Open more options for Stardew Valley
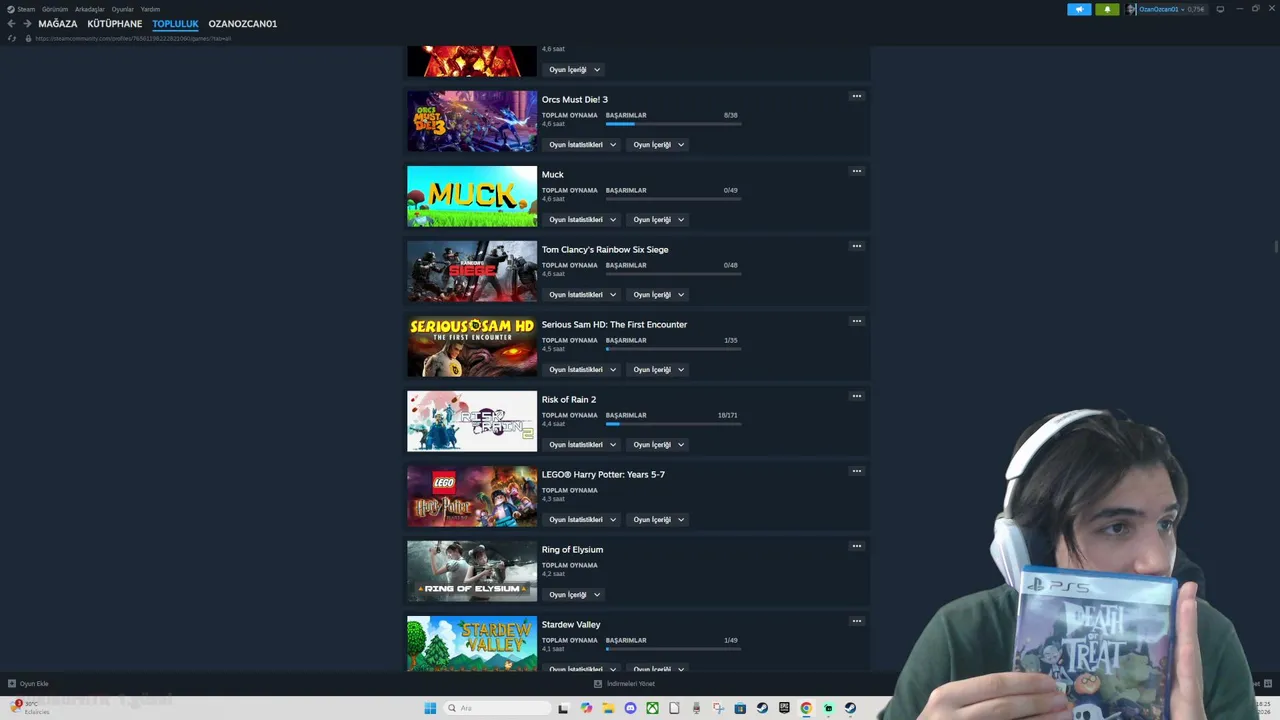1280x720 pixels. [856, 621]
